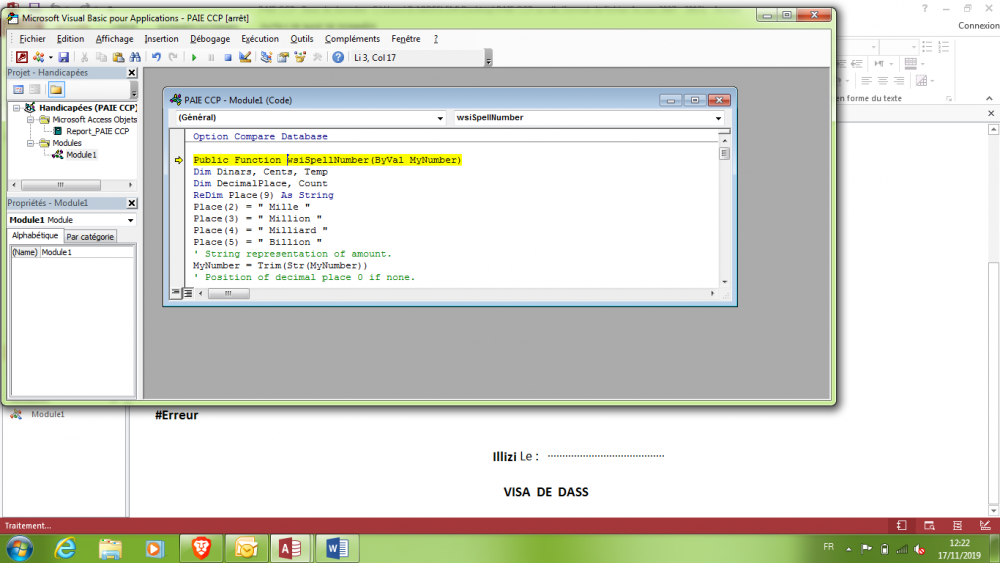This screenshot has width=1000, height=563.
Task: Toggle Design Mode icon in toolbar
Action: [x=245, y=57]
